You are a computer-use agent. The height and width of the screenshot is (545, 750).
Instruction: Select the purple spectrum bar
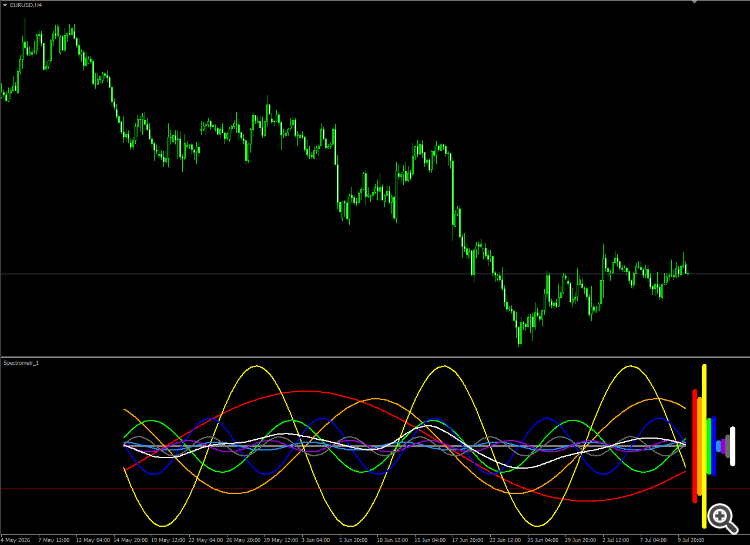(723, 446)
